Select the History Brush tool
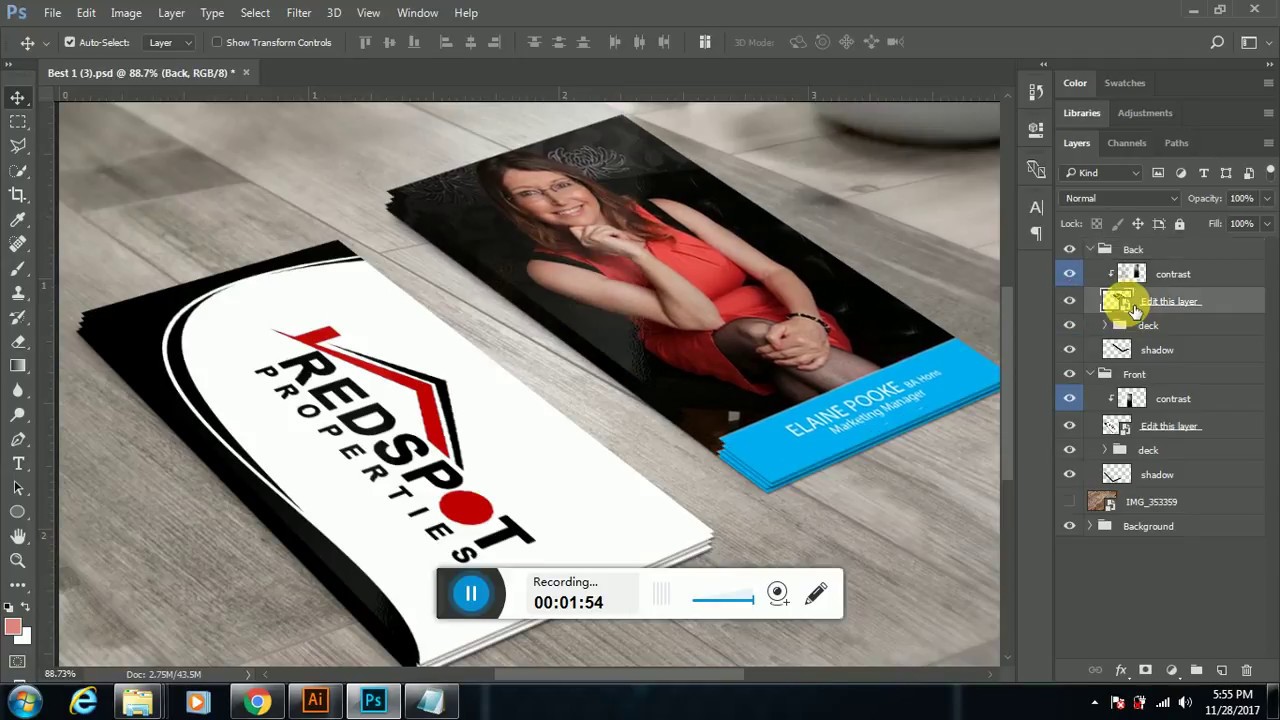Screen dimensions: 1280x720 [18, 317]
